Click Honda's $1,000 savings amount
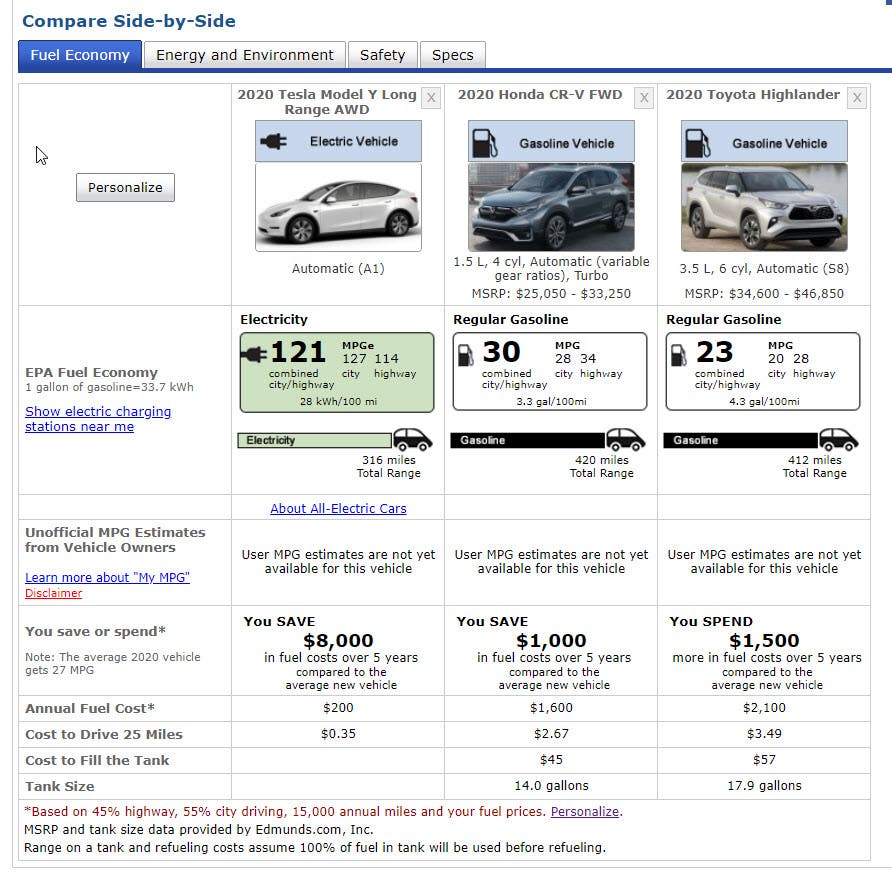This screenshot has height=879, width=892. 551,641
